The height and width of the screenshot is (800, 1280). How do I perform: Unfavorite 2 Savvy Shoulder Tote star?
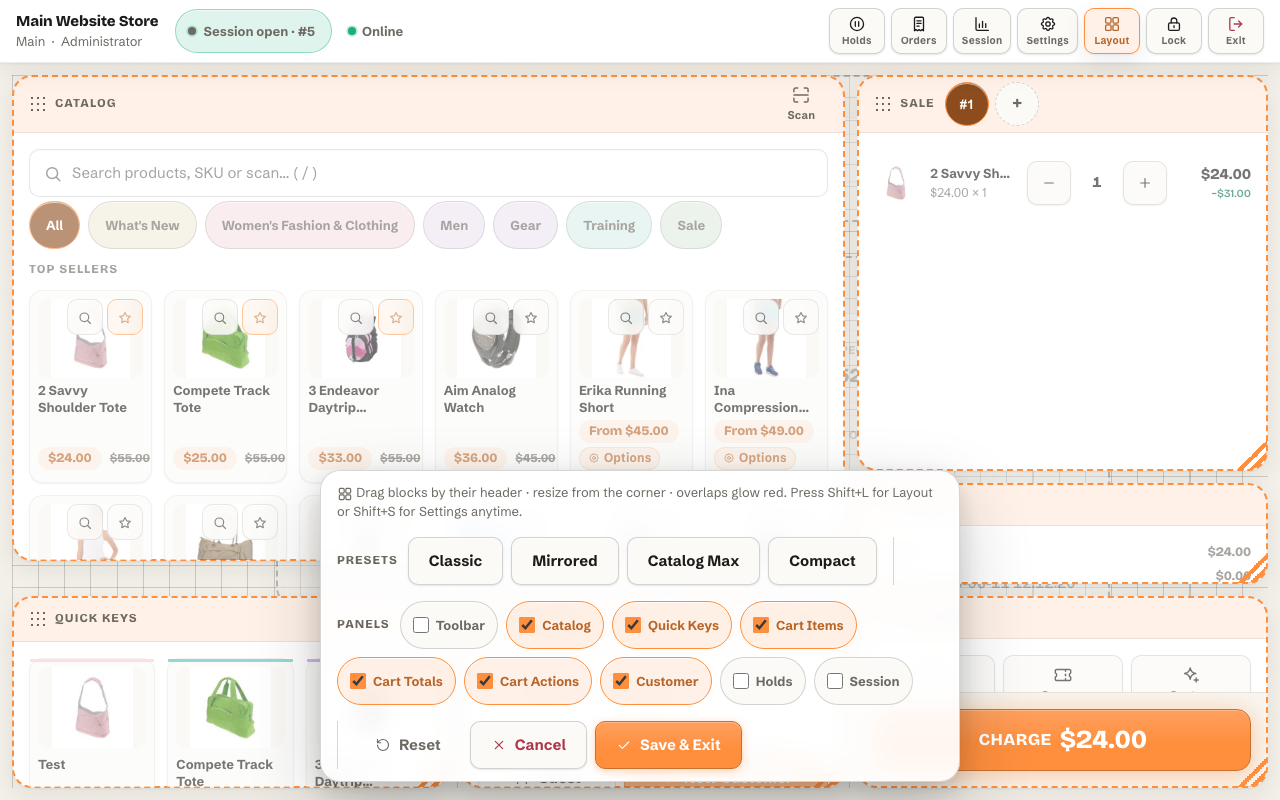(x=125, y=318)
